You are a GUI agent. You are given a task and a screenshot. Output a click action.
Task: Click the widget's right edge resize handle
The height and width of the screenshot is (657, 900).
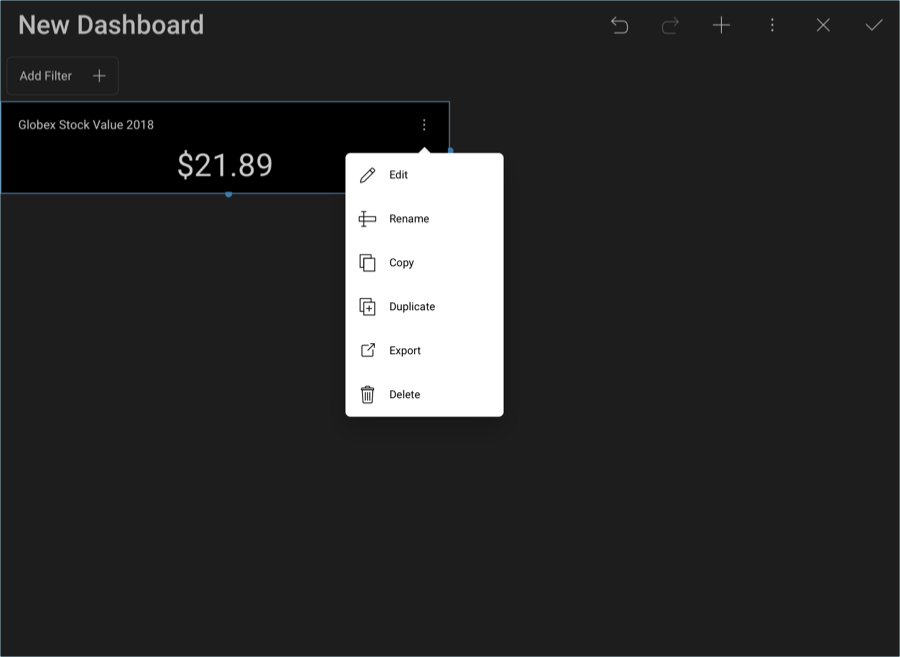click(x=450, y=150)
